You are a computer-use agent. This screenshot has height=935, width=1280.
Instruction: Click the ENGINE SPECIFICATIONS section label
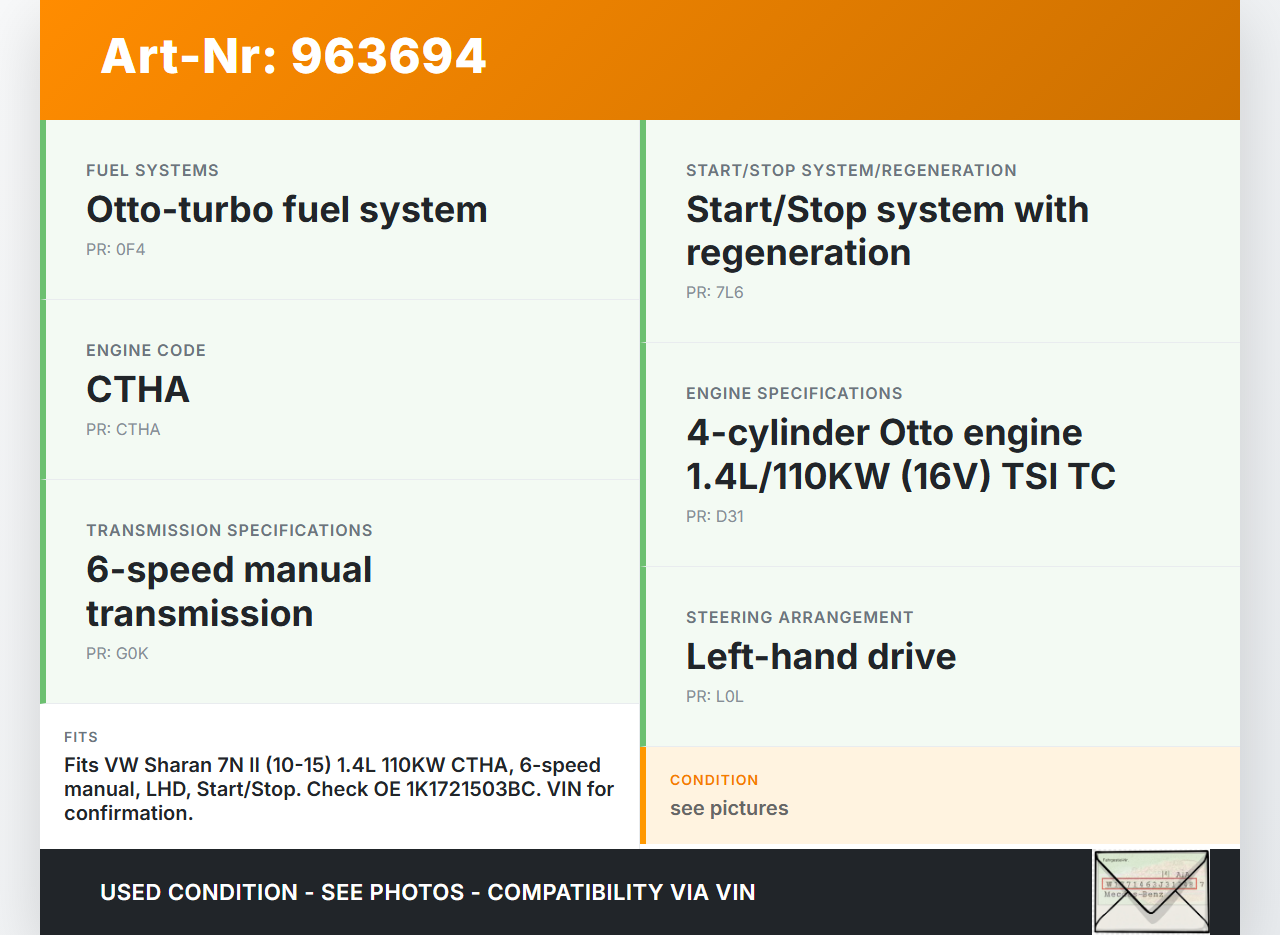[794, 394]
